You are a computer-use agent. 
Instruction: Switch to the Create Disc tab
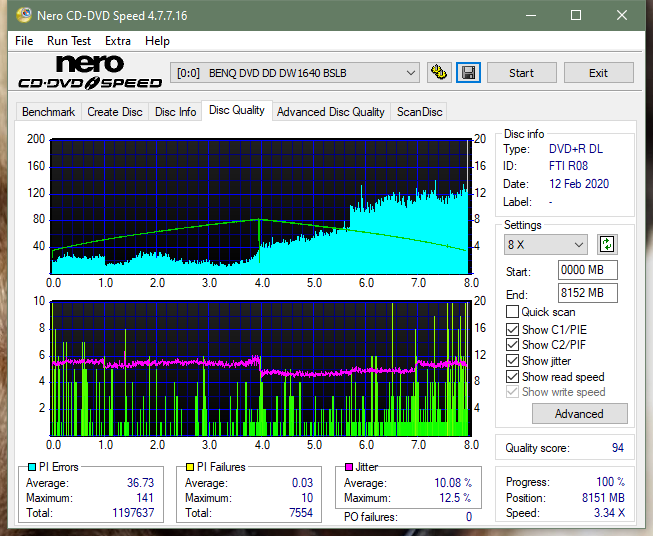pyautogui.click(x=115, y=112)
